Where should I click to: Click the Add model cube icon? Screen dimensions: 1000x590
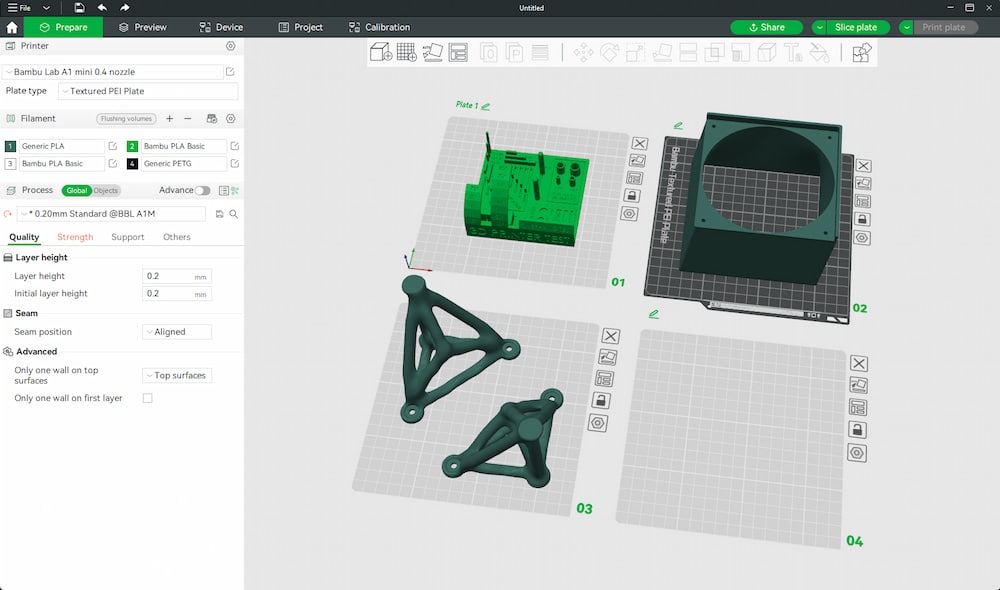click(381, 52)
